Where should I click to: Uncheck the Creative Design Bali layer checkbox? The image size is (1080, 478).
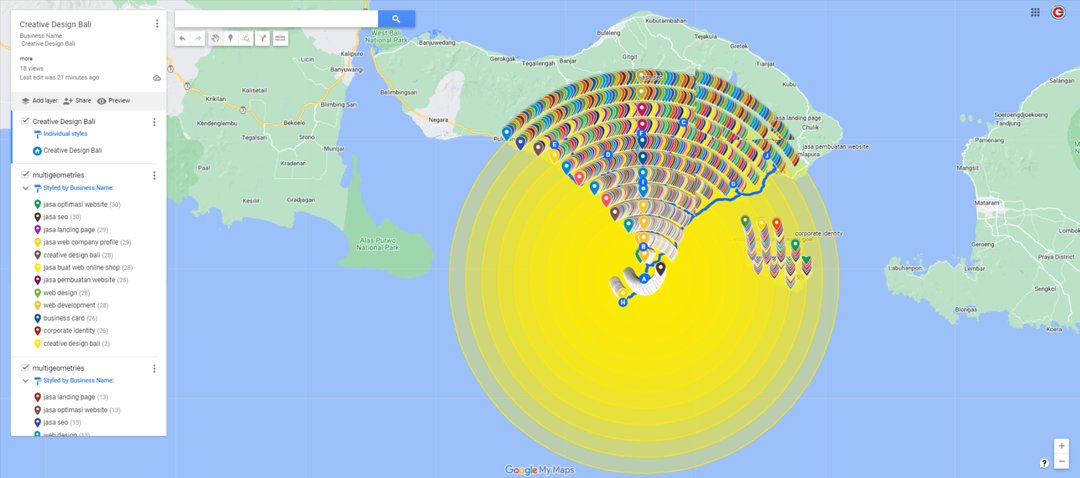point(25,121)
